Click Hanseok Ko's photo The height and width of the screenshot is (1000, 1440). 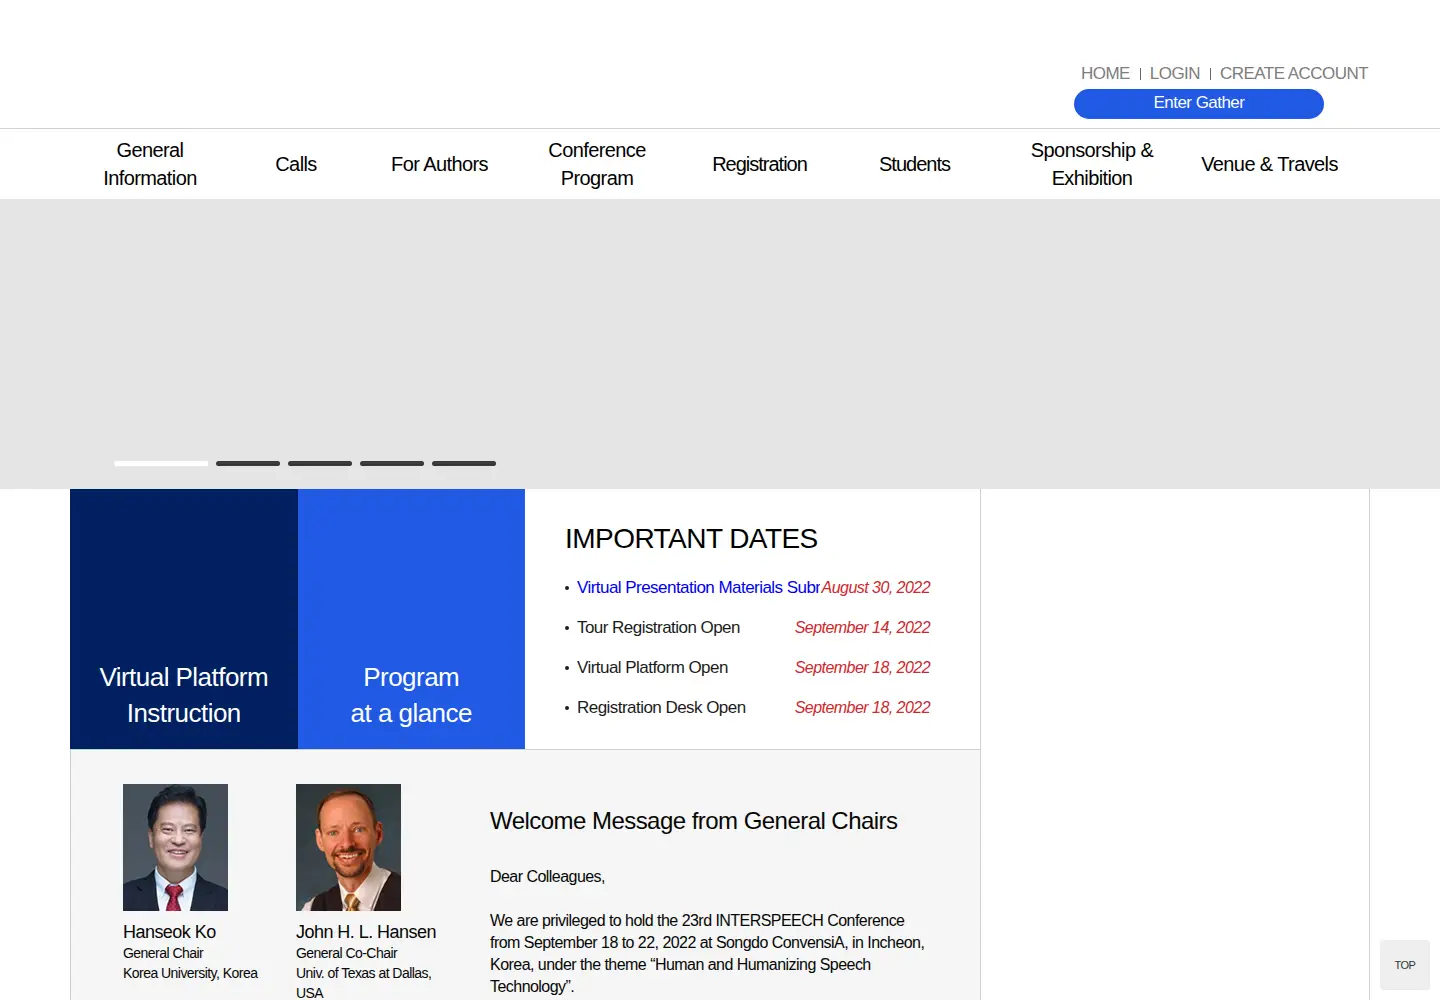coord(175,847)
